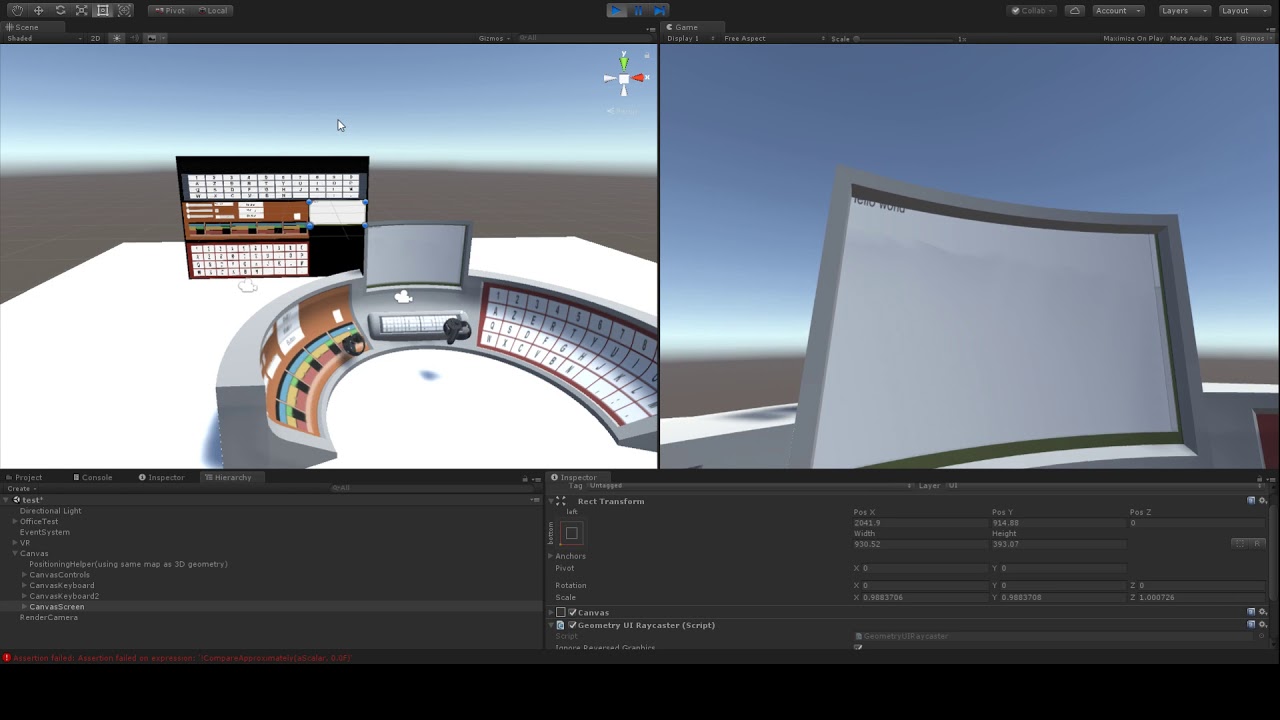
Task: Switch to the Console tab
Action: point(93,477)
